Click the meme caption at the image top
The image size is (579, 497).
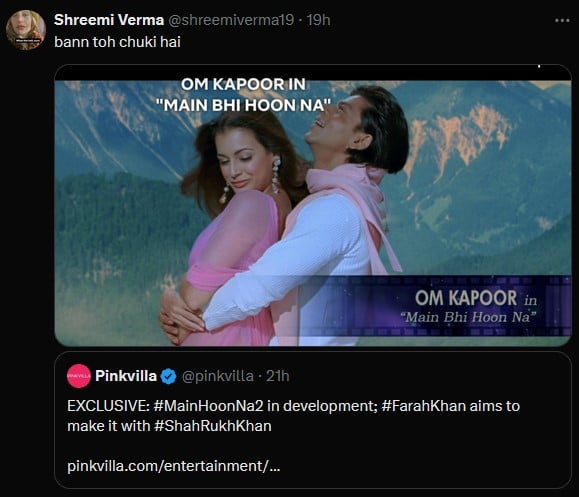tap(244, 95)
